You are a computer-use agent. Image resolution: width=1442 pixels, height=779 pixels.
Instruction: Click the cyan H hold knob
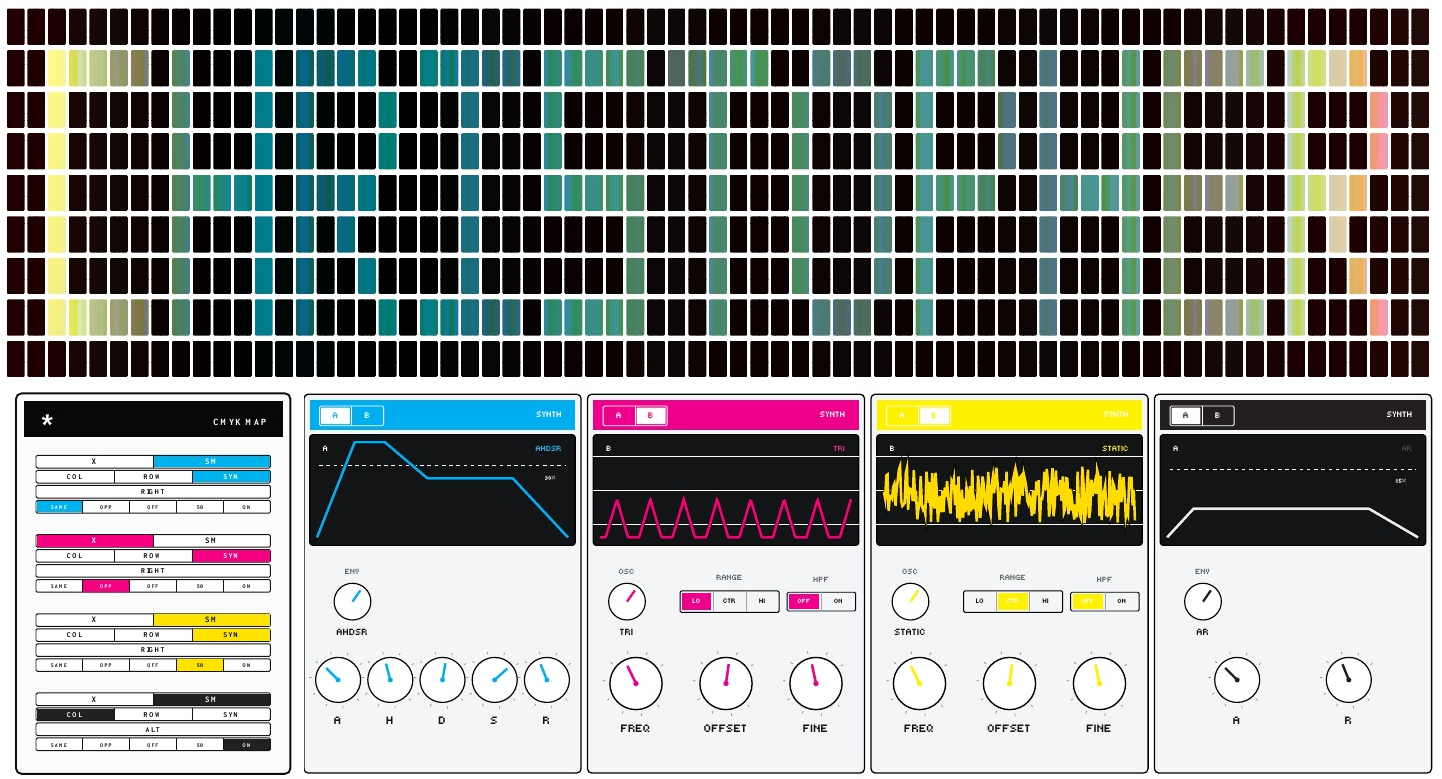point(390,680)
